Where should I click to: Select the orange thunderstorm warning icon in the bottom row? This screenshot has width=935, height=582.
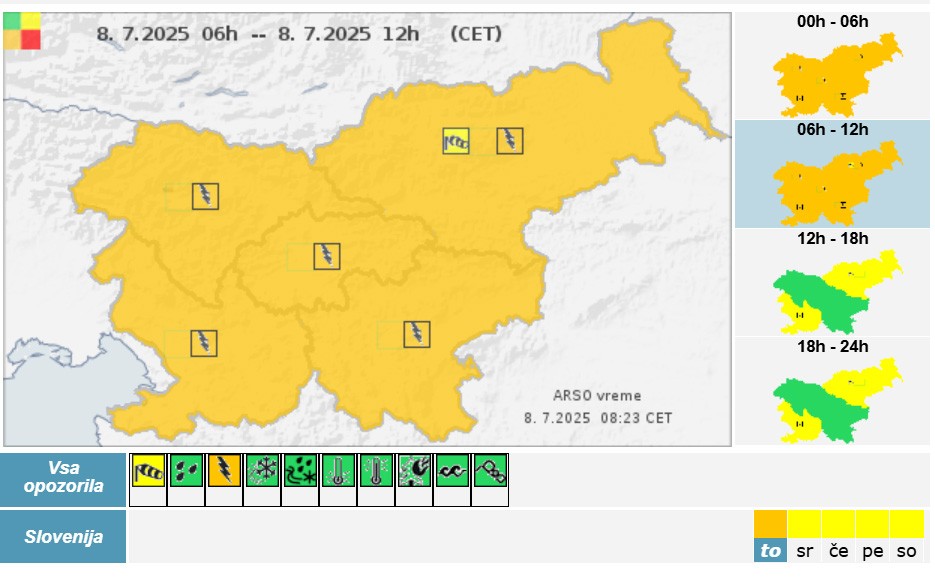click(224, 470)
